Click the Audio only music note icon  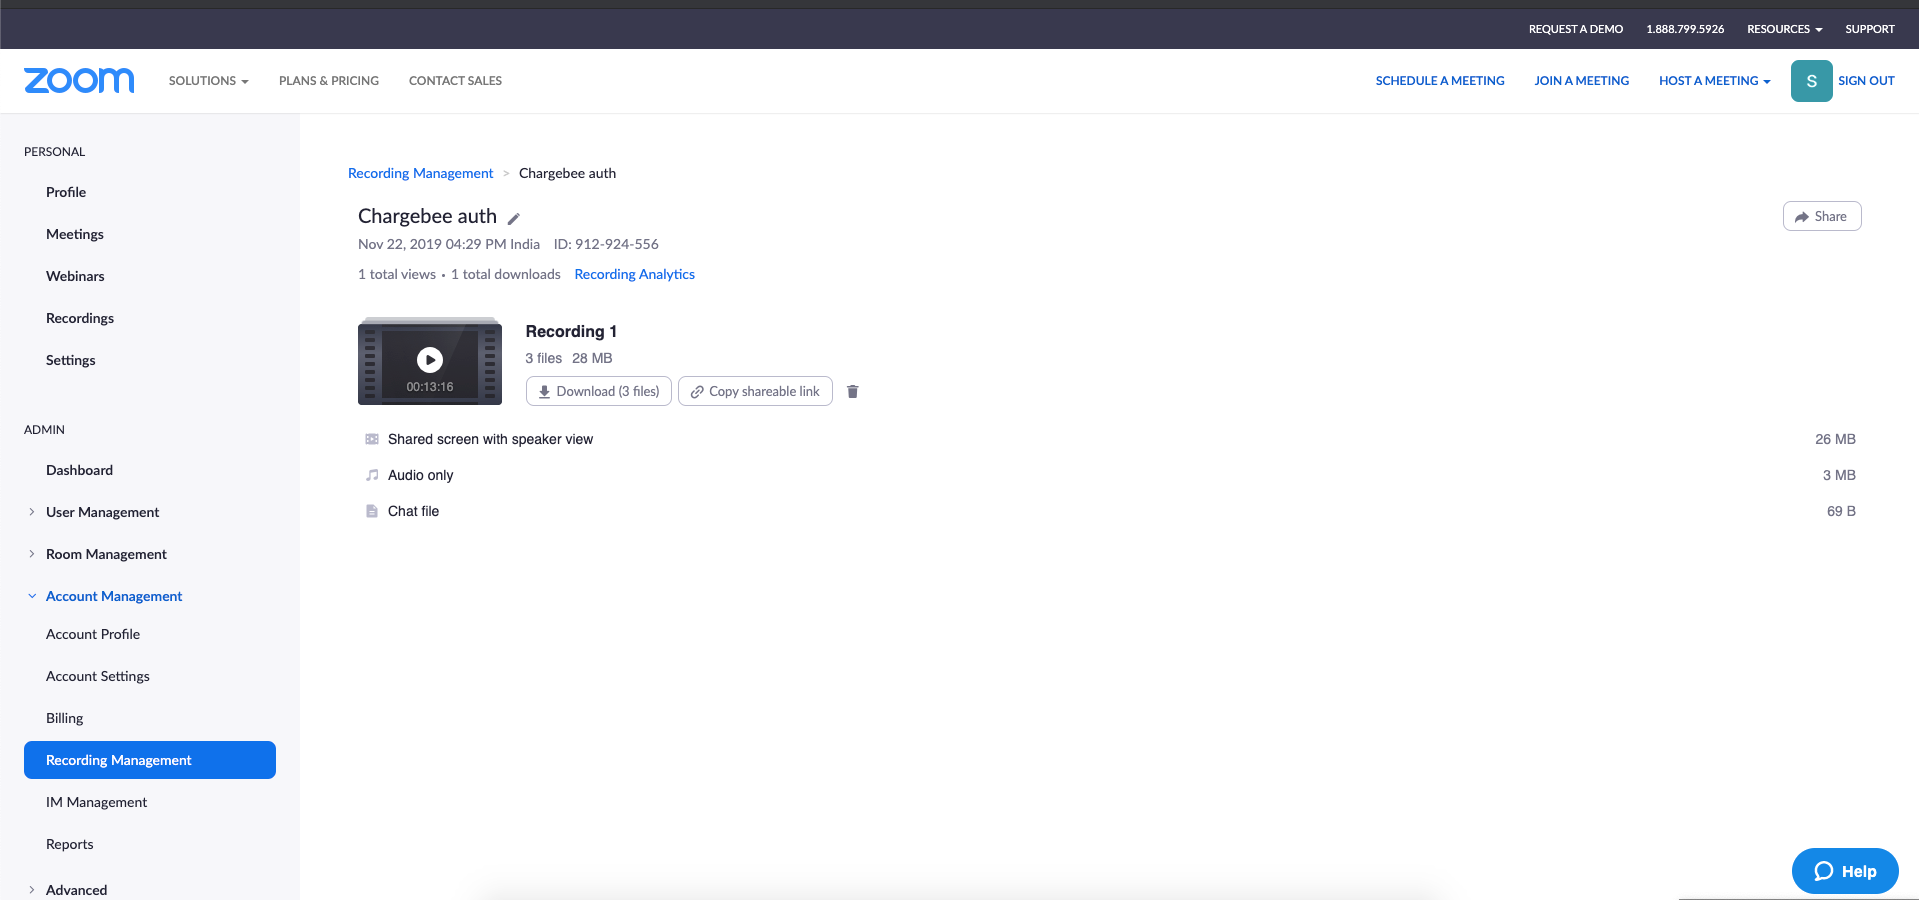pos(372,475)
